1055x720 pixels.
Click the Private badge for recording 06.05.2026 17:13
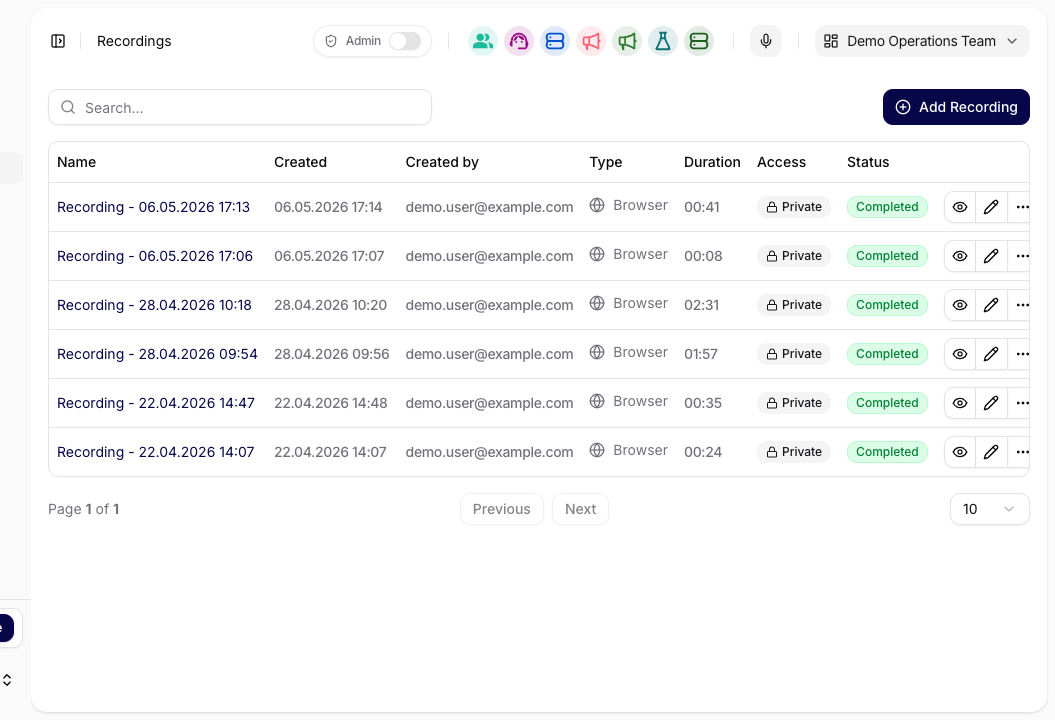point(794,207)
